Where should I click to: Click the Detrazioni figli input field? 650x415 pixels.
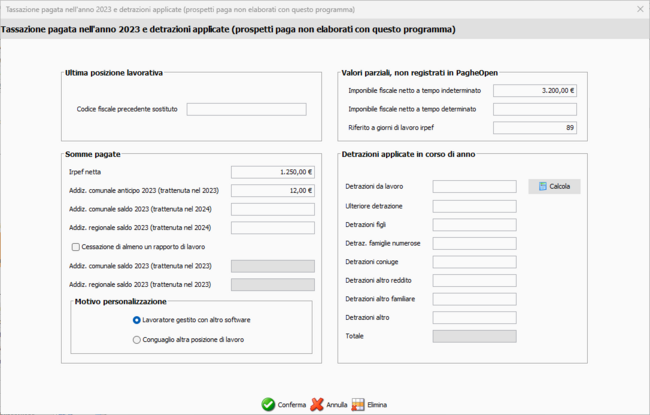(x=474, y=224)
